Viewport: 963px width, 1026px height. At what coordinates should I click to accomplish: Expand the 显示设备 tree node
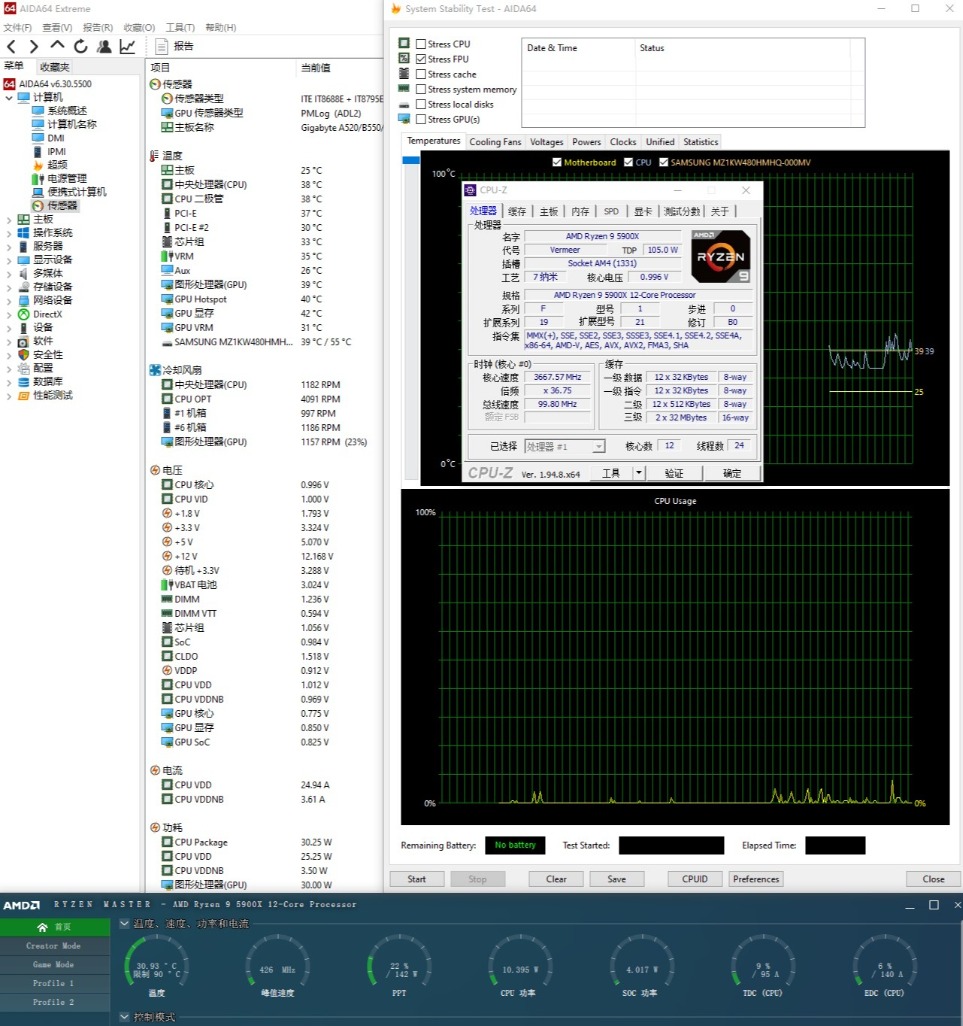[9, 260]
